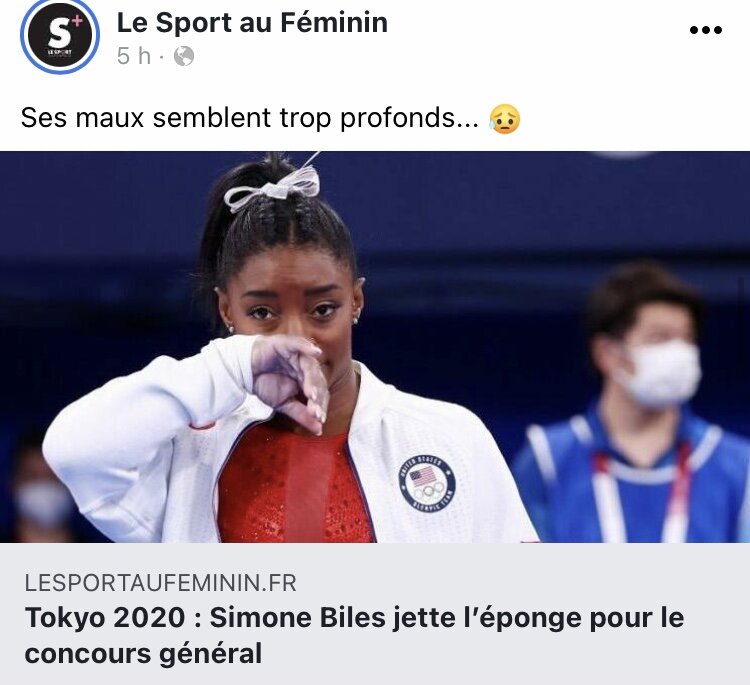Open the Le Sport au Féminin profile avatar
This screenshot has height=685, width=750.
60,35
